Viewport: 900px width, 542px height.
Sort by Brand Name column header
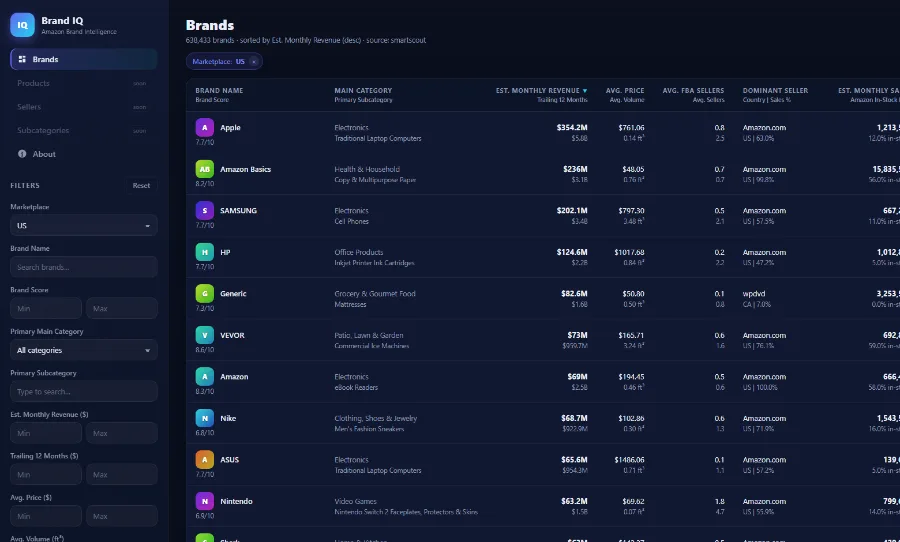click(x=219, y=91)
